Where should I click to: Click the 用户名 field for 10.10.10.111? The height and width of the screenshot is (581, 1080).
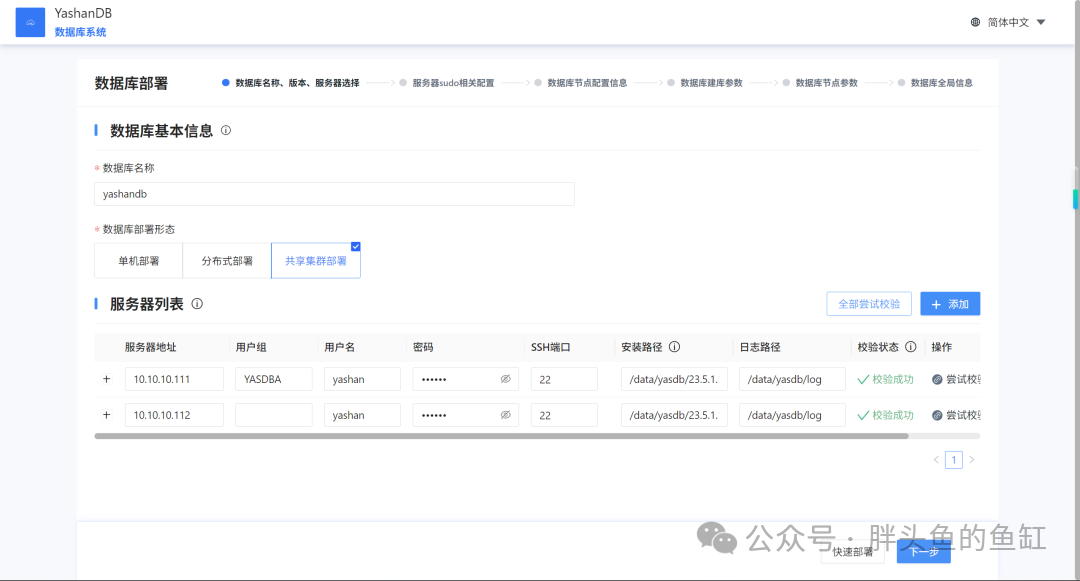362,379
